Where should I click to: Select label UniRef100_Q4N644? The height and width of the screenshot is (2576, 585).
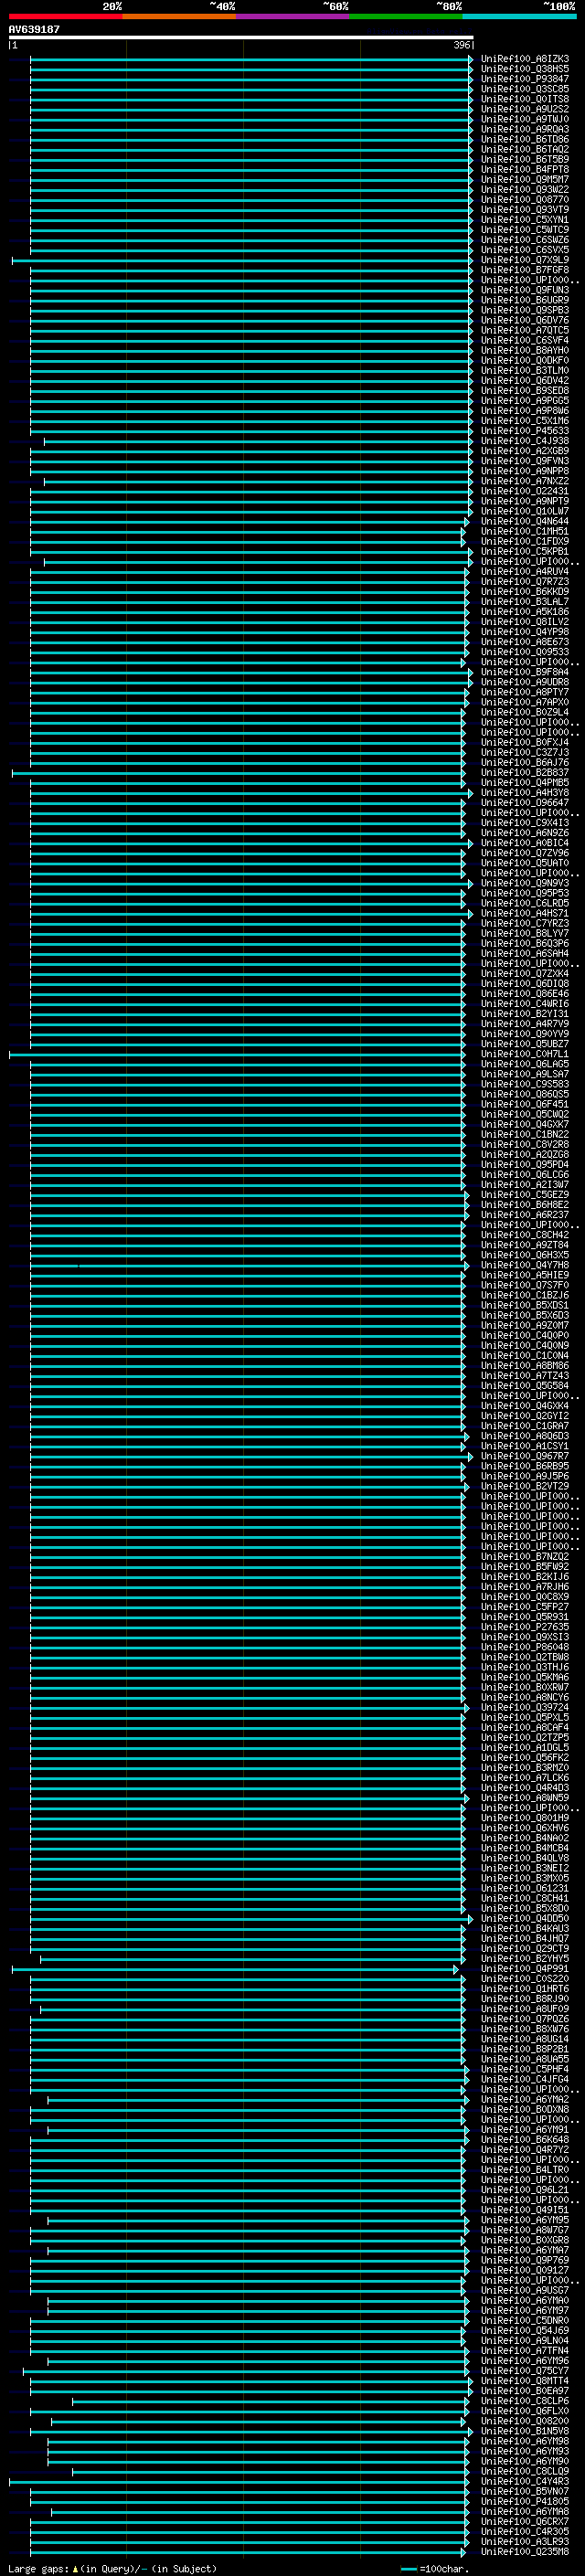tap(525, 521)
